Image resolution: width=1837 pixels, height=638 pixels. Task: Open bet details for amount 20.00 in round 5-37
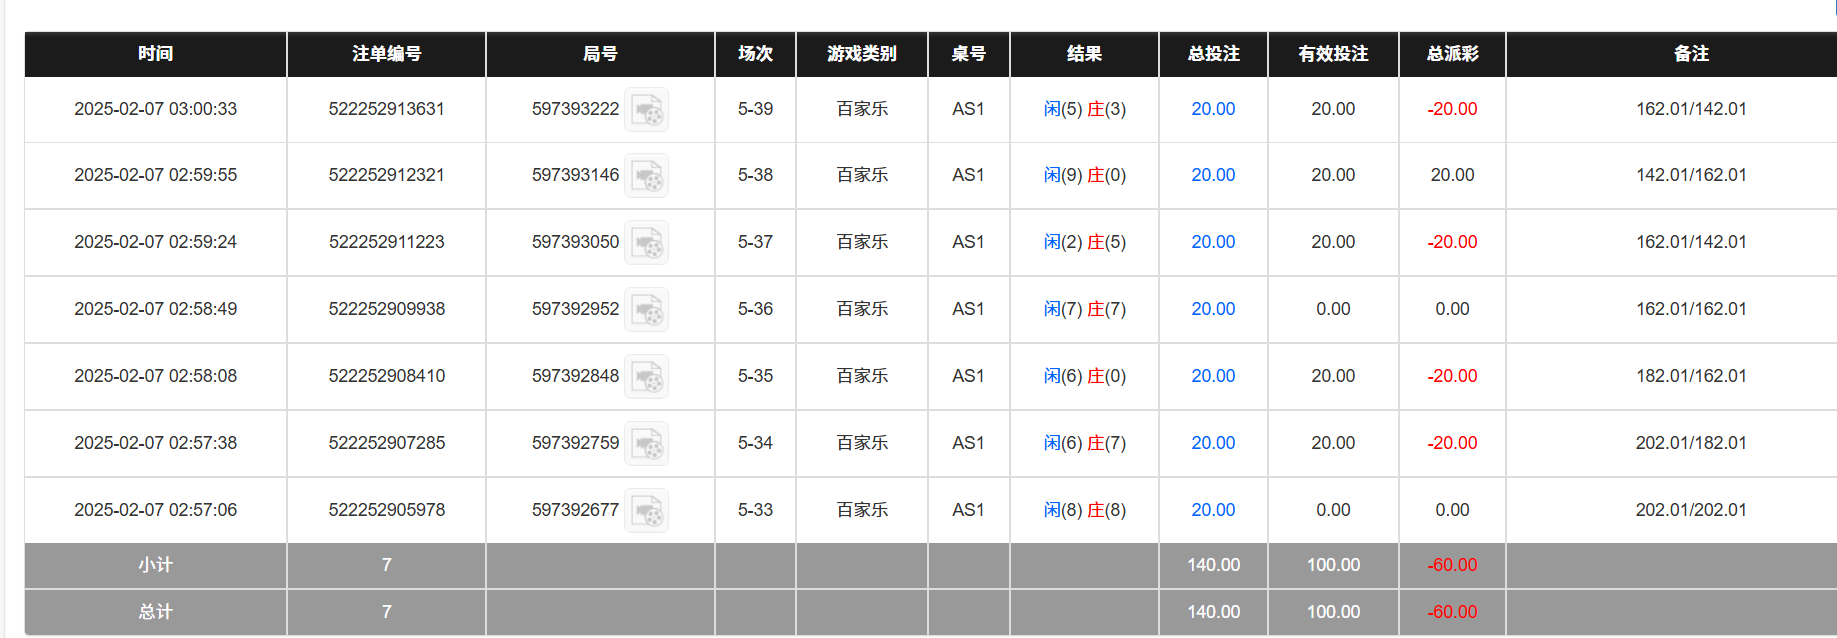pyautogui.click(x=1212, y=242)
